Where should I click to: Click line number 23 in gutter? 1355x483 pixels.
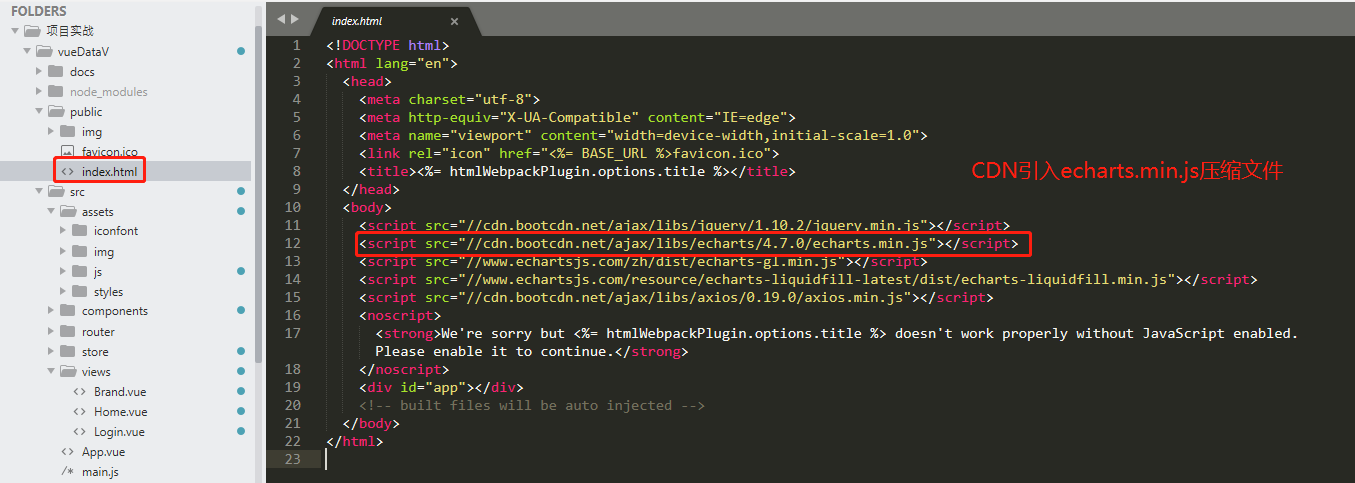[x=292, y=459]
